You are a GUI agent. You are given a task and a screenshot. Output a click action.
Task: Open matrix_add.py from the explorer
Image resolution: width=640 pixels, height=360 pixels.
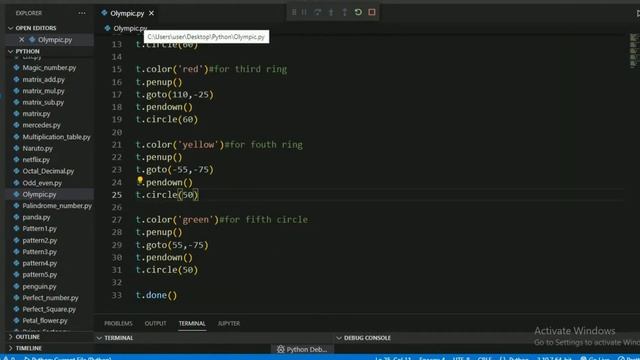click(44, 80)
